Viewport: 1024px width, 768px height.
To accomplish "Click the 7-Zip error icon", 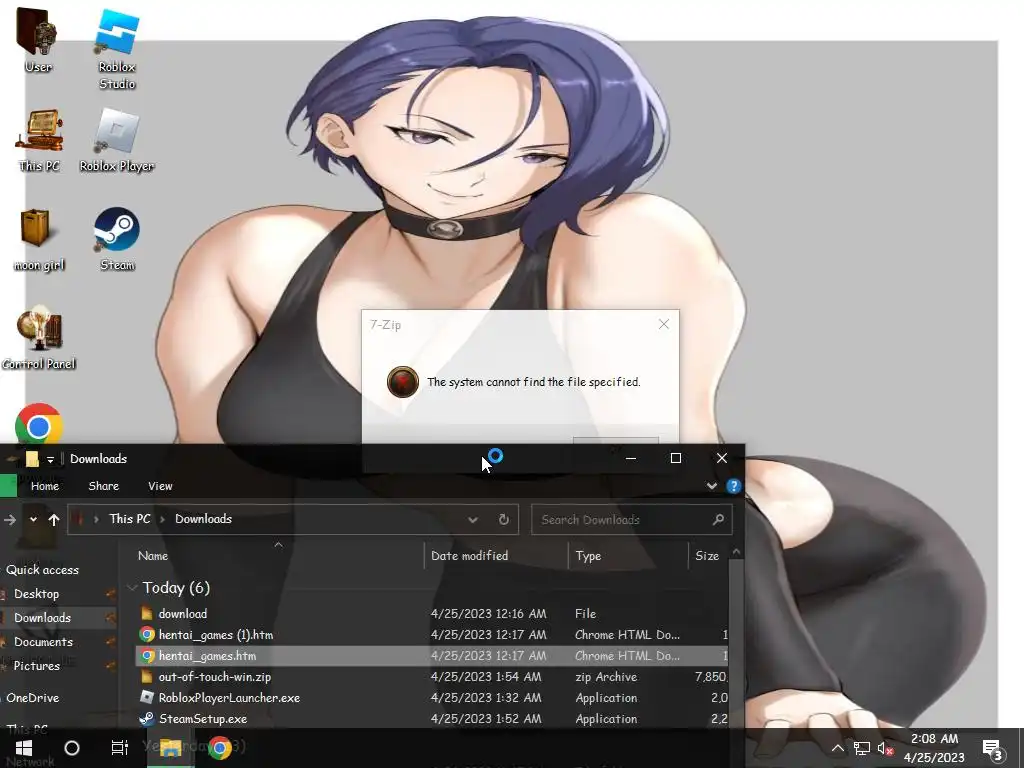I will tap(402, 382).
